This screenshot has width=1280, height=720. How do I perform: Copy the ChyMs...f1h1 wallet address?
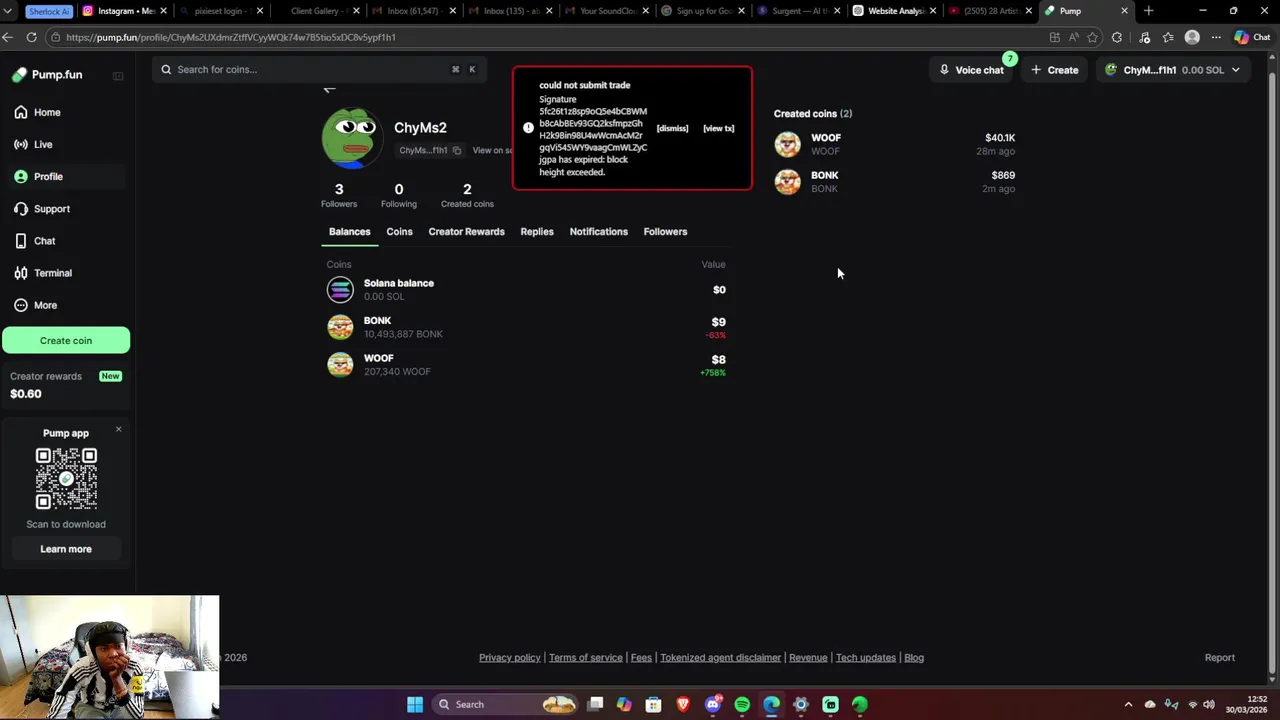(456, 151)
